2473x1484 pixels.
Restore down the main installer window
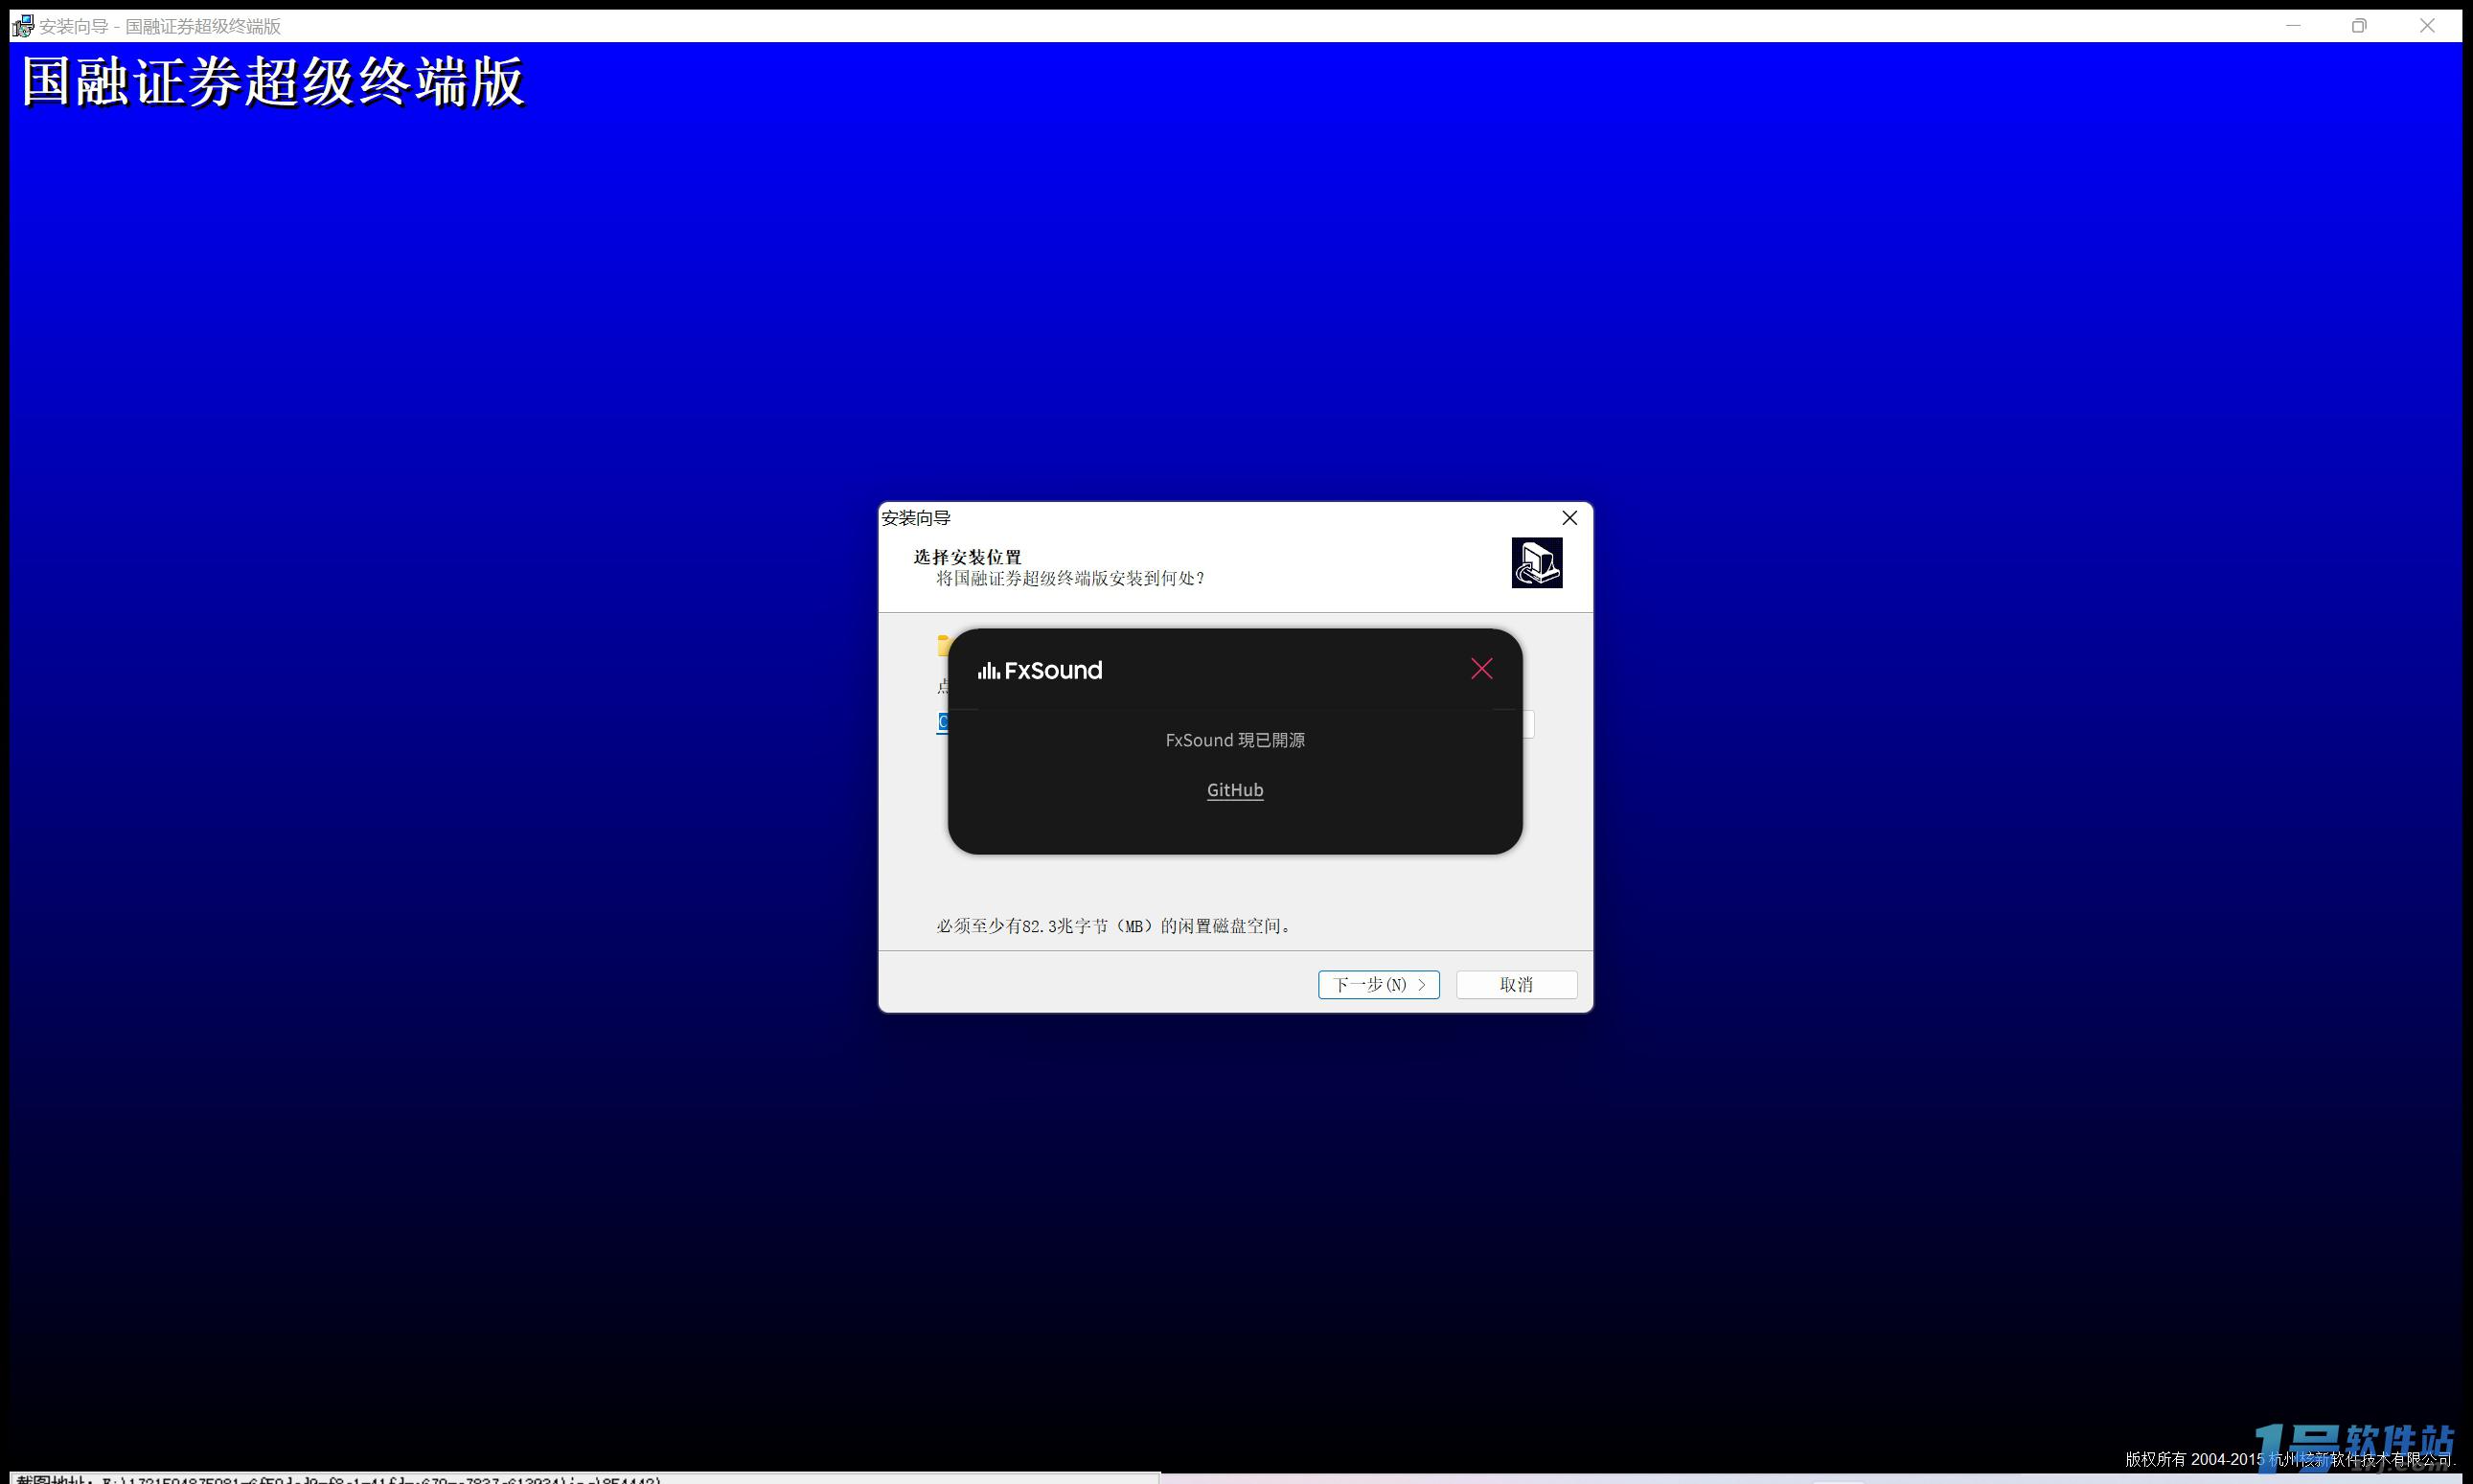pyautogui.click(x=2359, y=26)
